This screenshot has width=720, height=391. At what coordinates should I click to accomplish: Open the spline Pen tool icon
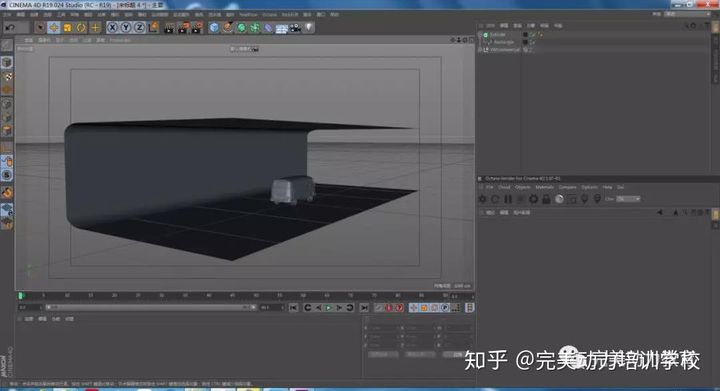[x=227, y=28]
